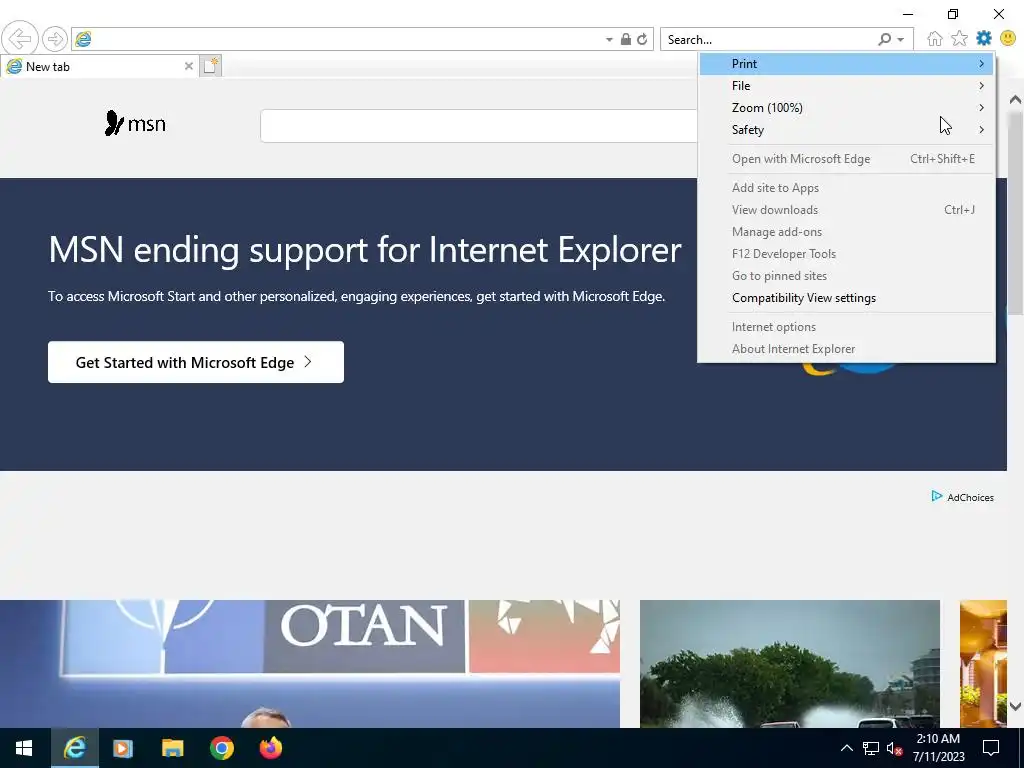Click the AdChoices triangle icon
1024x768 pixels.
pos(936,496)
